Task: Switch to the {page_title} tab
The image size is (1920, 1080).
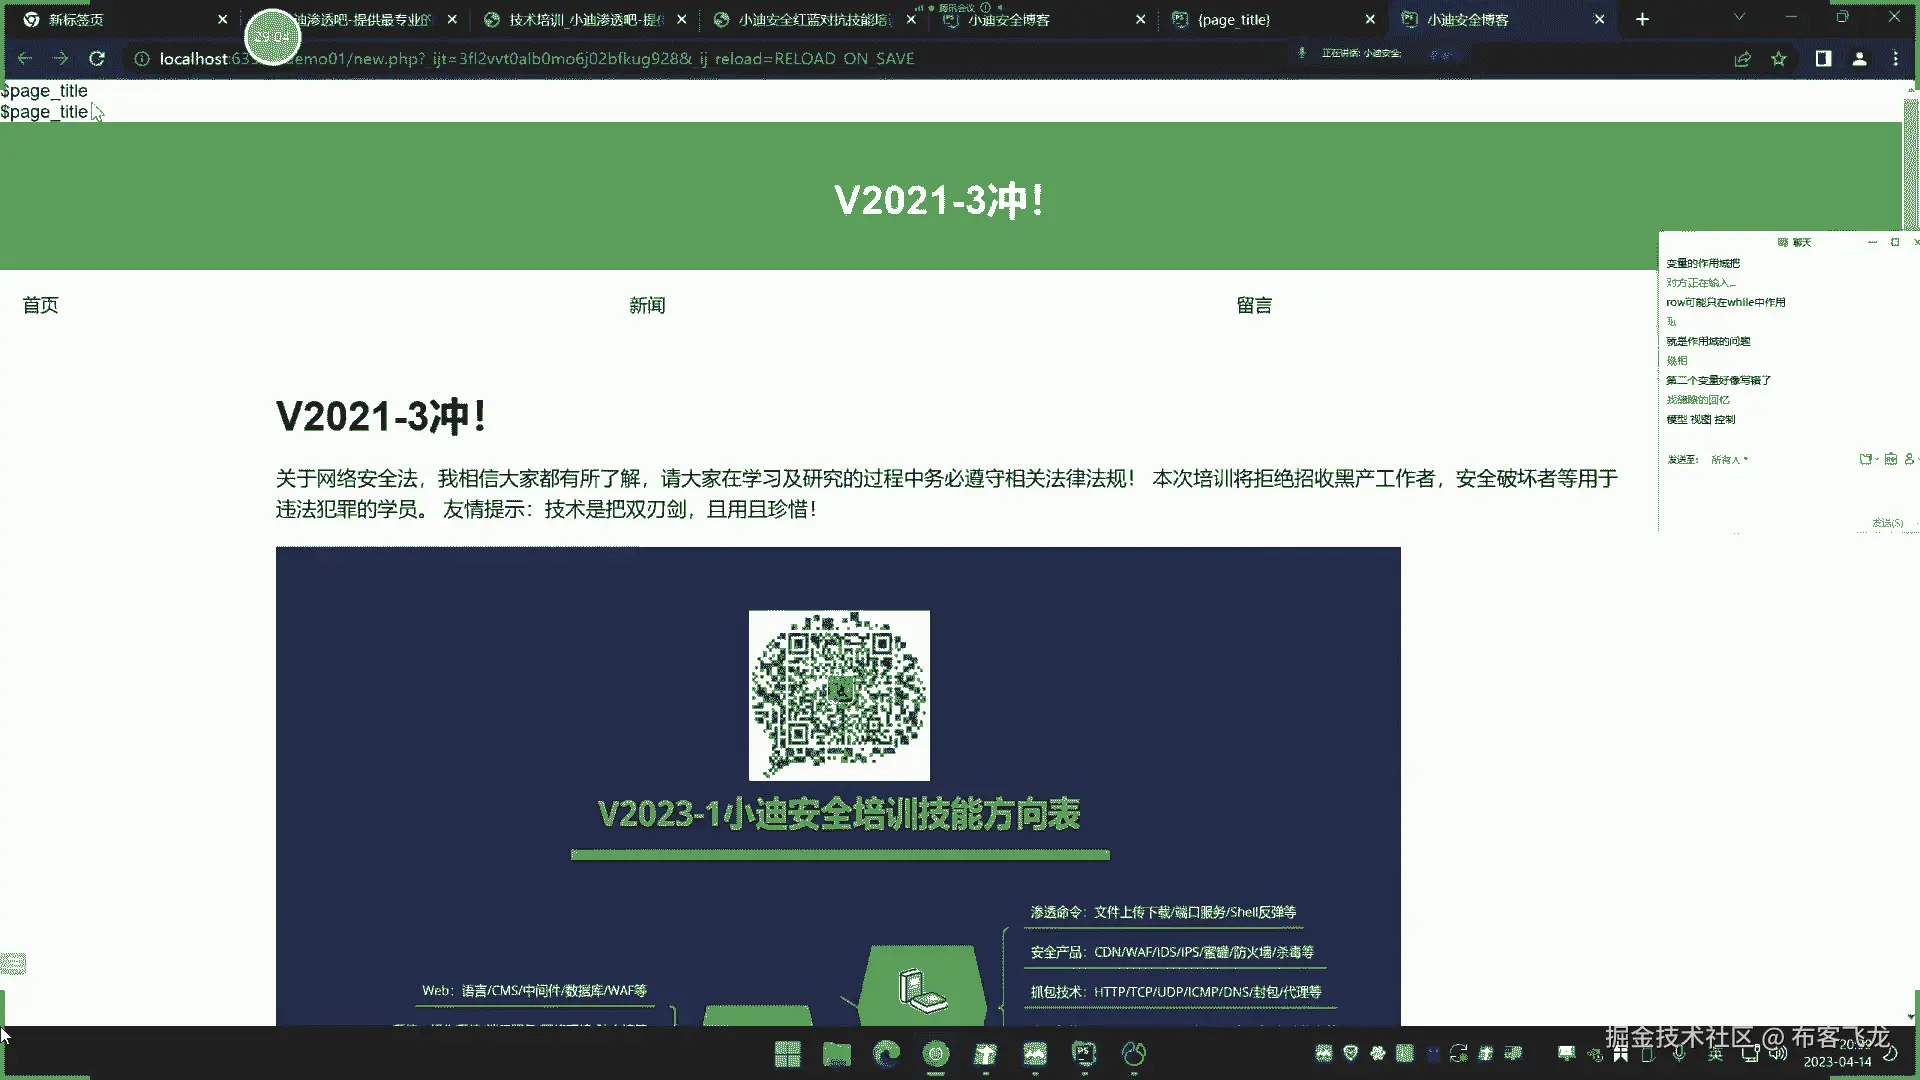Action: (1233, 20)
